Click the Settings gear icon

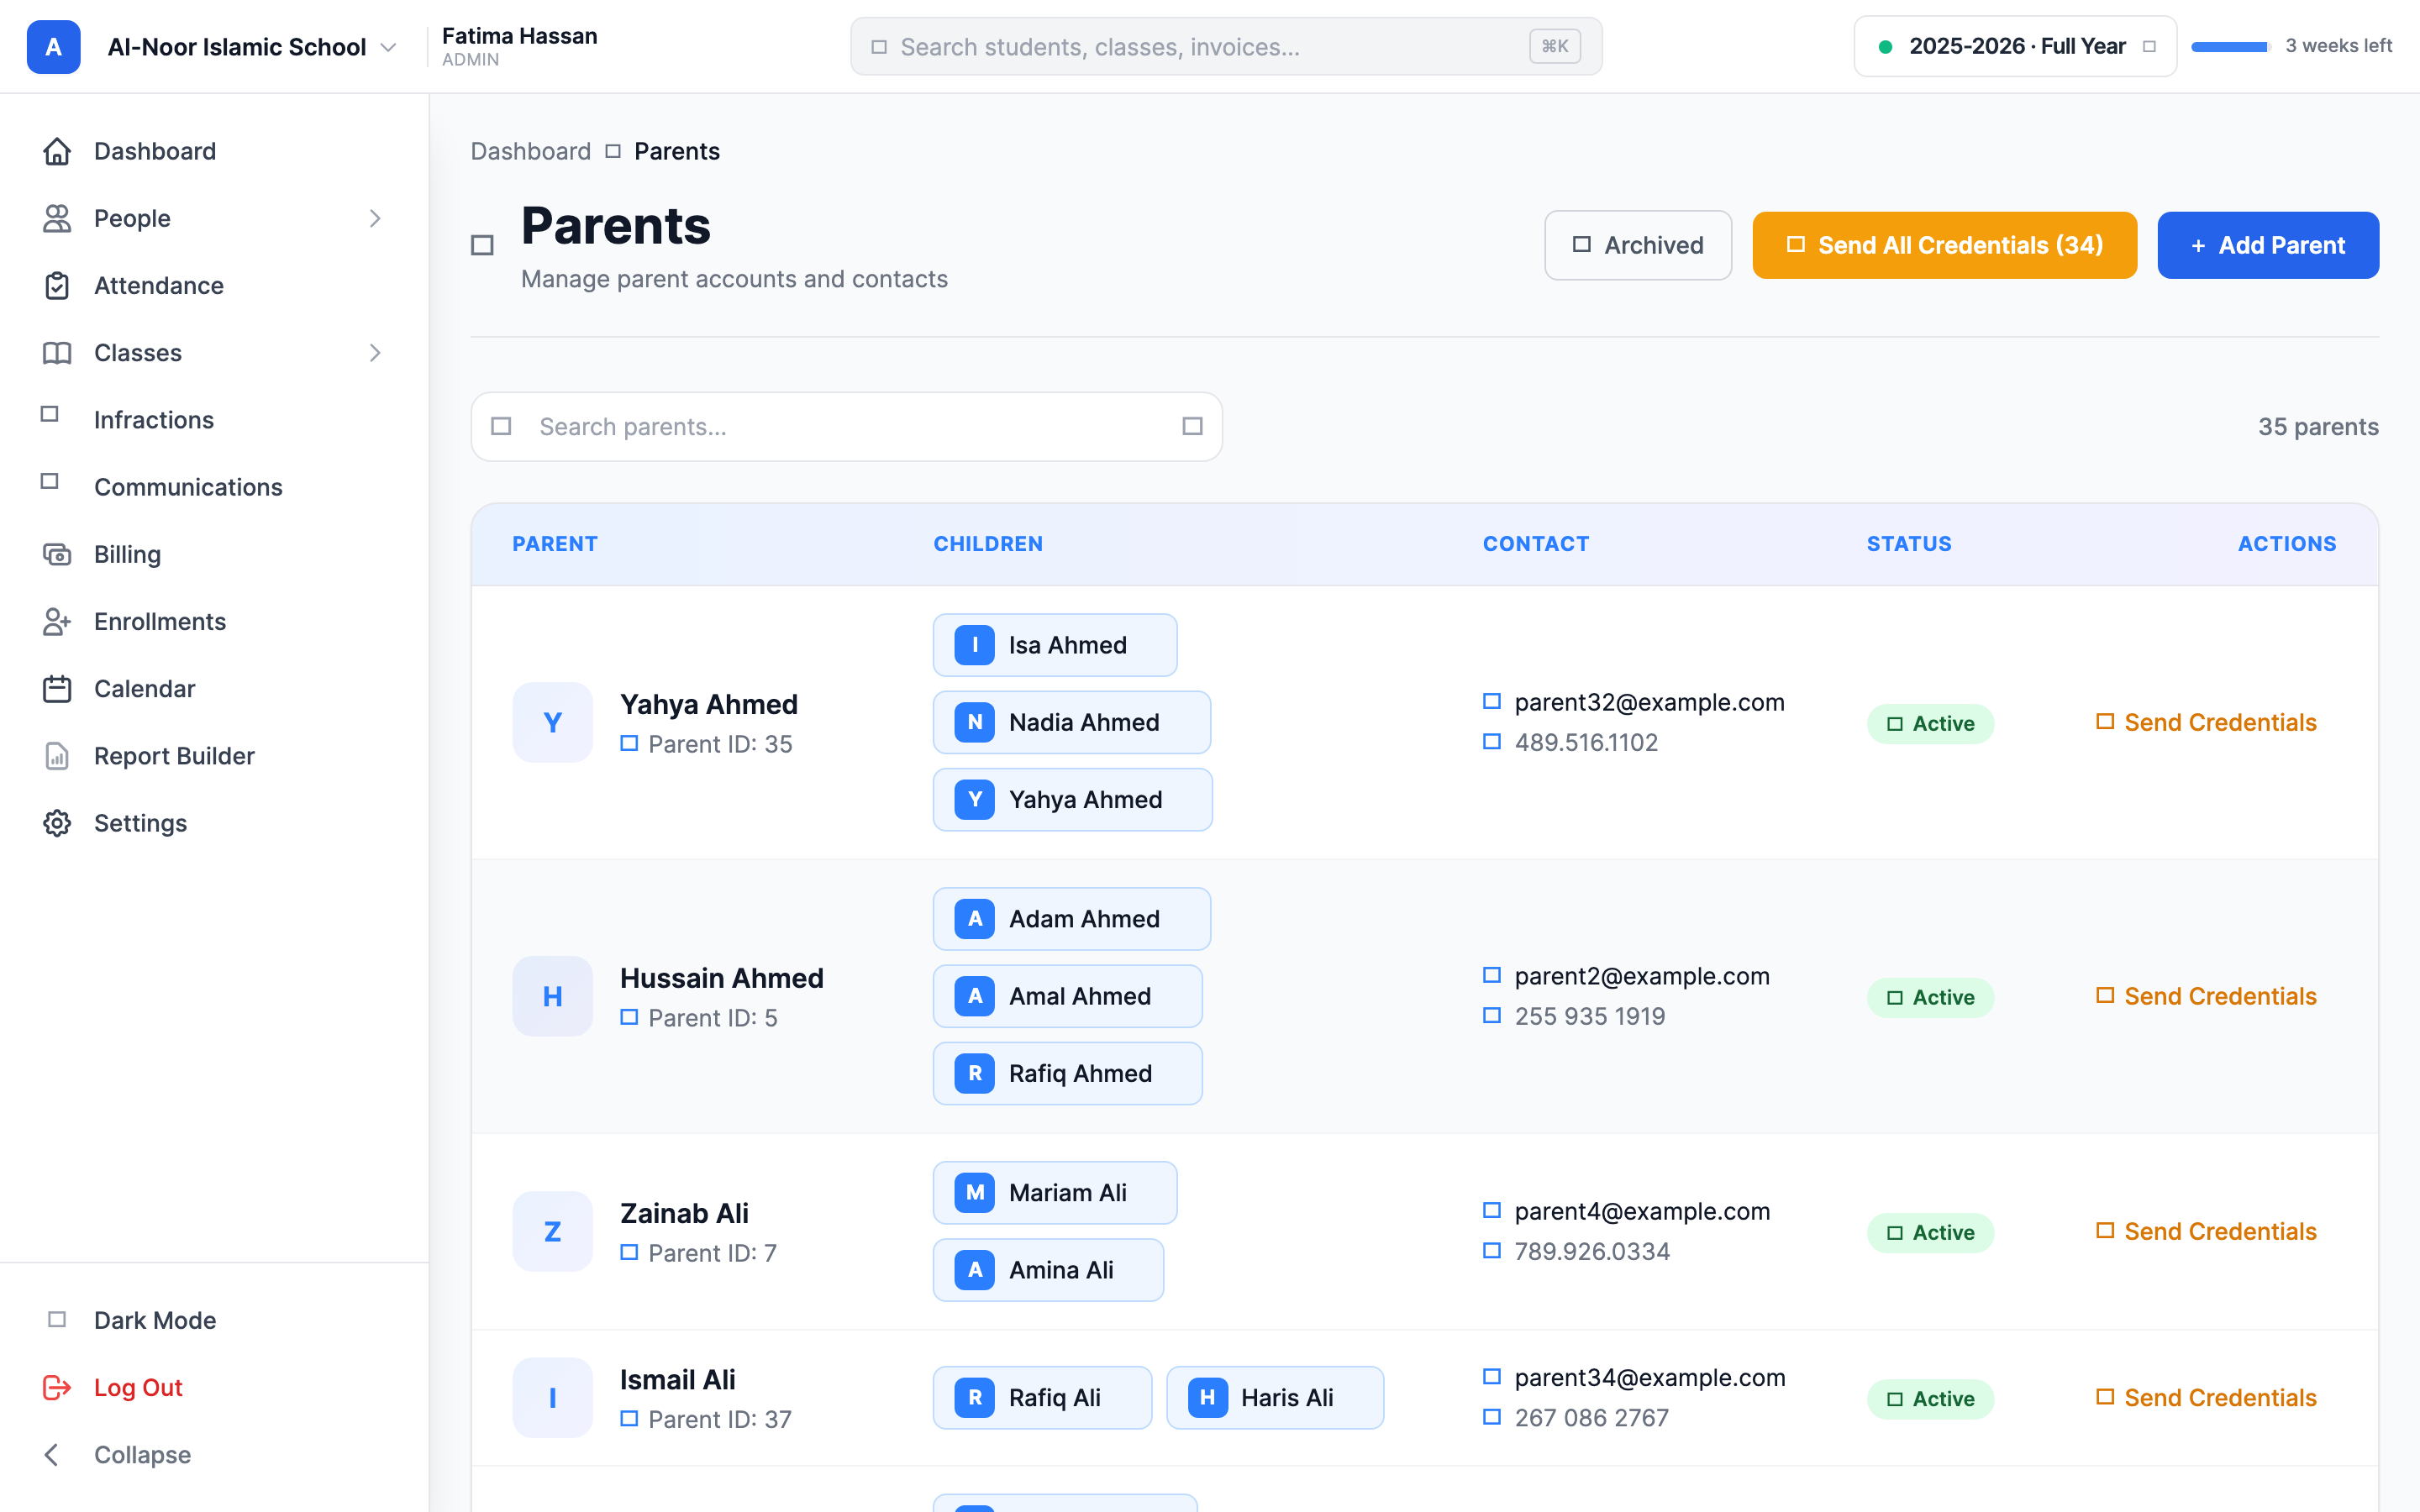57,823
